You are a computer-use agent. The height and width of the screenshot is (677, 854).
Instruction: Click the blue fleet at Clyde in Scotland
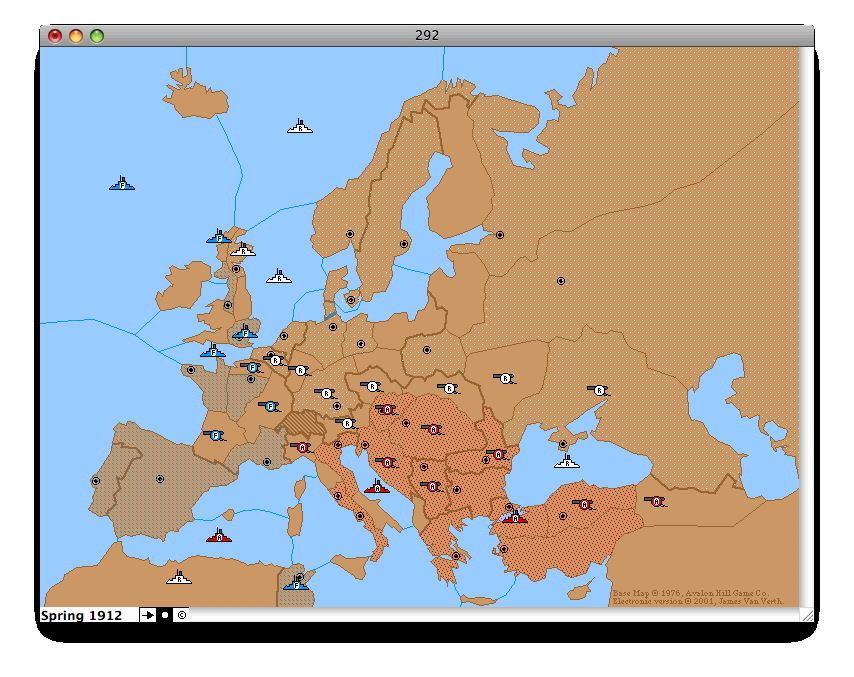[x=219, y=236]
